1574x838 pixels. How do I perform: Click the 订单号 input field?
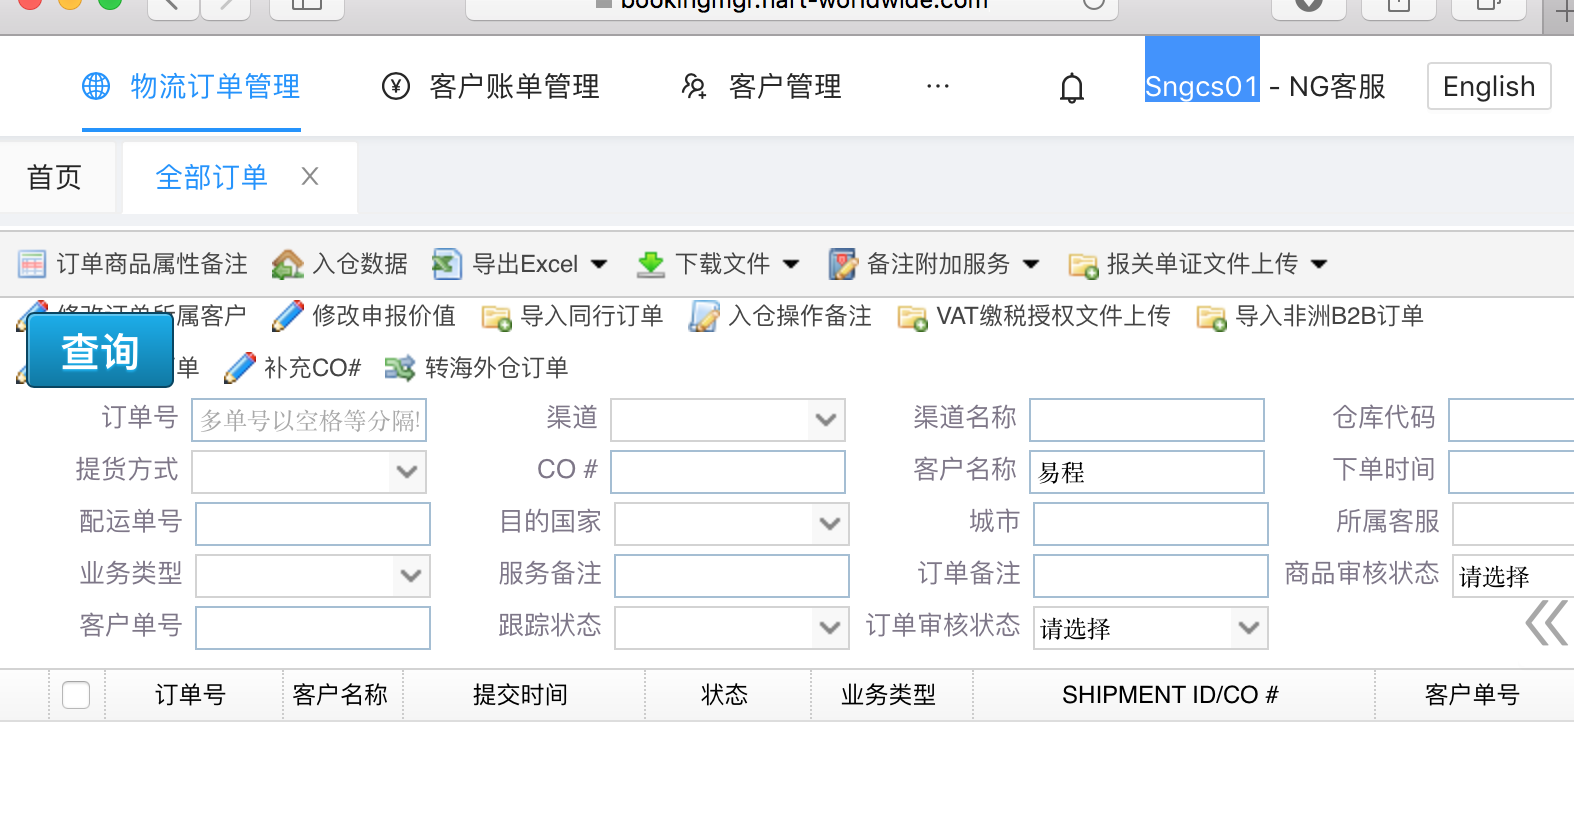click(309, 420)
